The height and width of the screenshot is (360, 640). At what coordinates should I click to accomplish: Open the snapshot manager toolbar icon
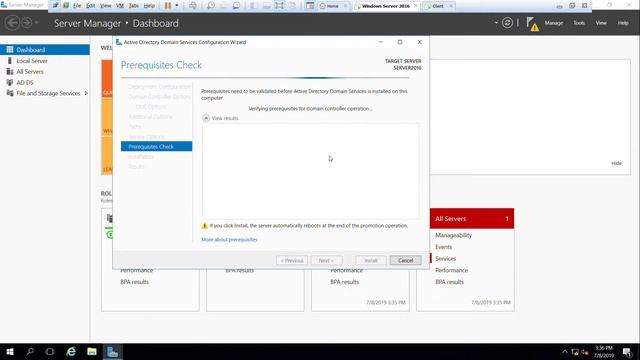click(x=236, y=6)
